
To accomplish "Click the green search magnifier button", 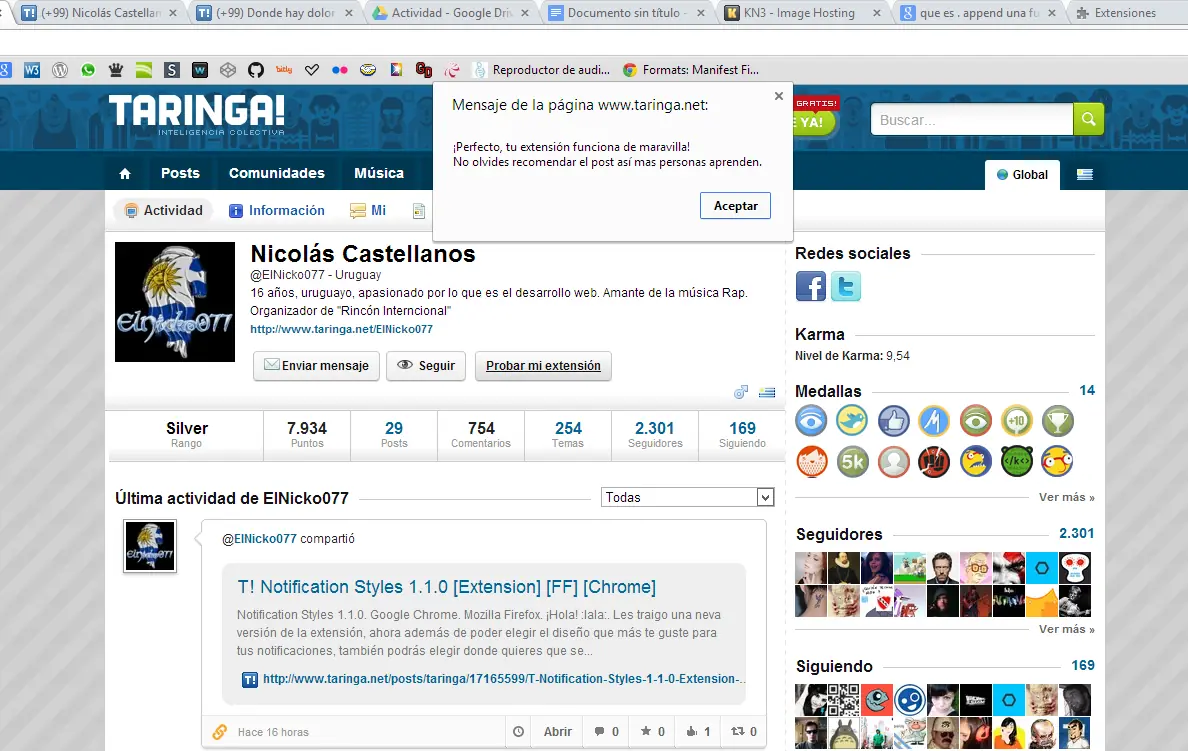I will point(1089,119).
